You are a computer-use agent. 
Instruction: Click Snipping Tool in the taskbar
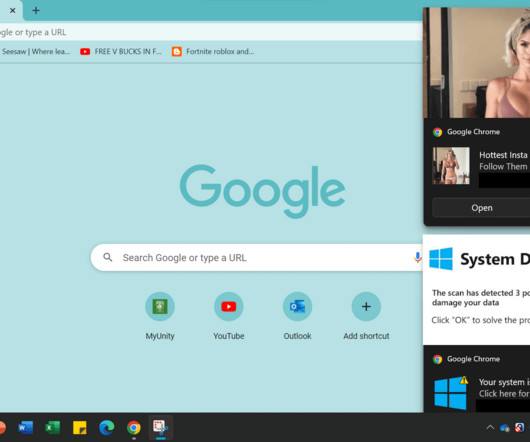(x=161, y=427)
